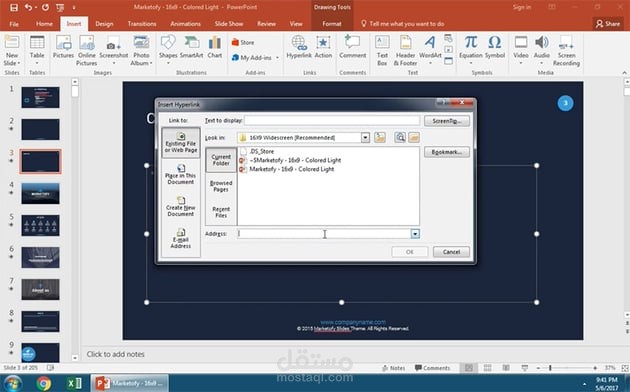Click the Store add-in button
Viewport: 630px width, 392px height.
[243, 42]
